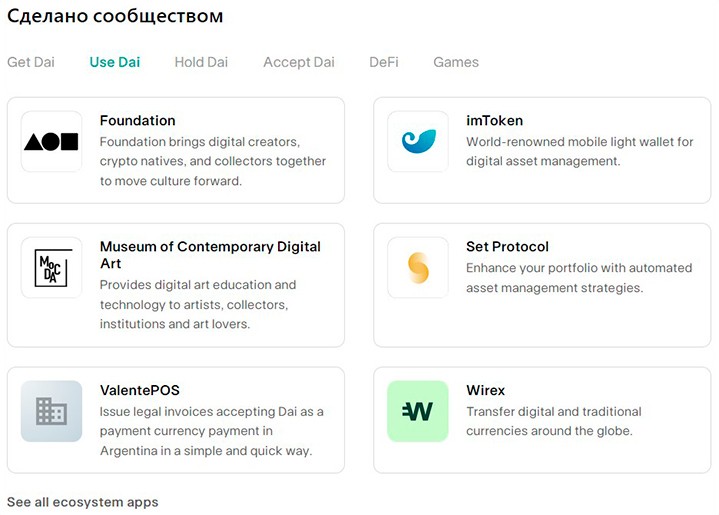Click the ValentePOS building icon
Viewport: 719px width, 515px height.
(51, 411)
